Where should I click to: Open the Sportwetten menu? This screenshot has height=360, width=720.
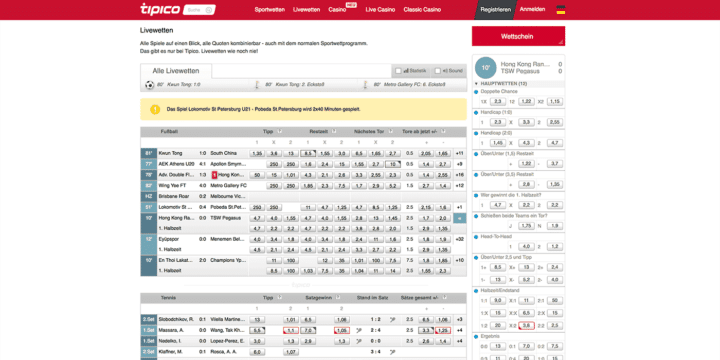pos(270,10)
